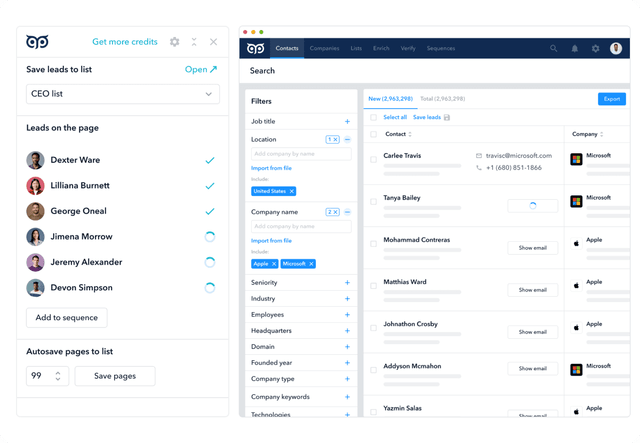This screenshot has height=443, width=640.
Task: Open the CEO list dropdown
Action: tap(123, 94)
